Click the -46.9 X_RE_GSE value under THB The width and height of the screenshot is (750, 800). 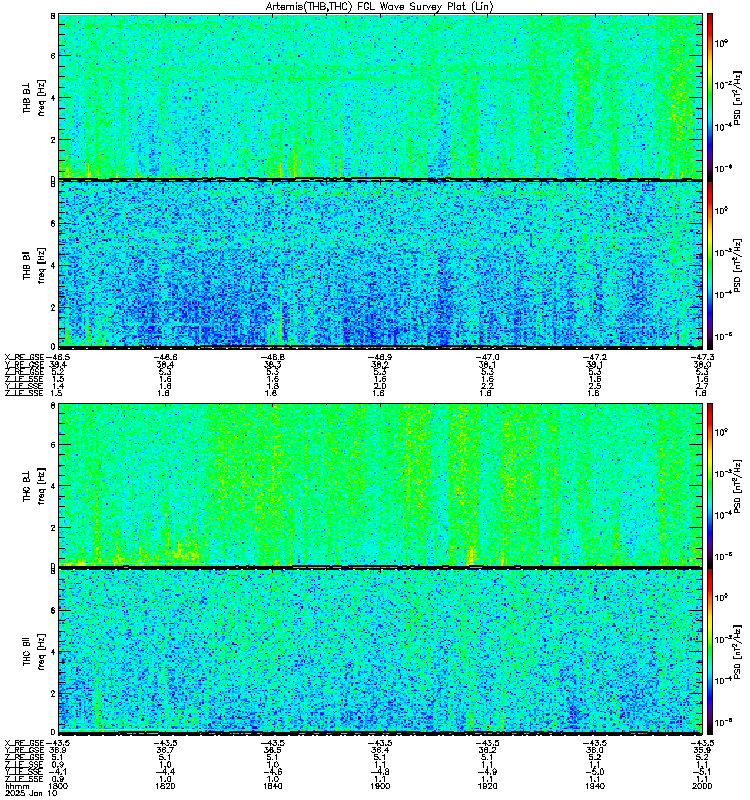(380, 358)
